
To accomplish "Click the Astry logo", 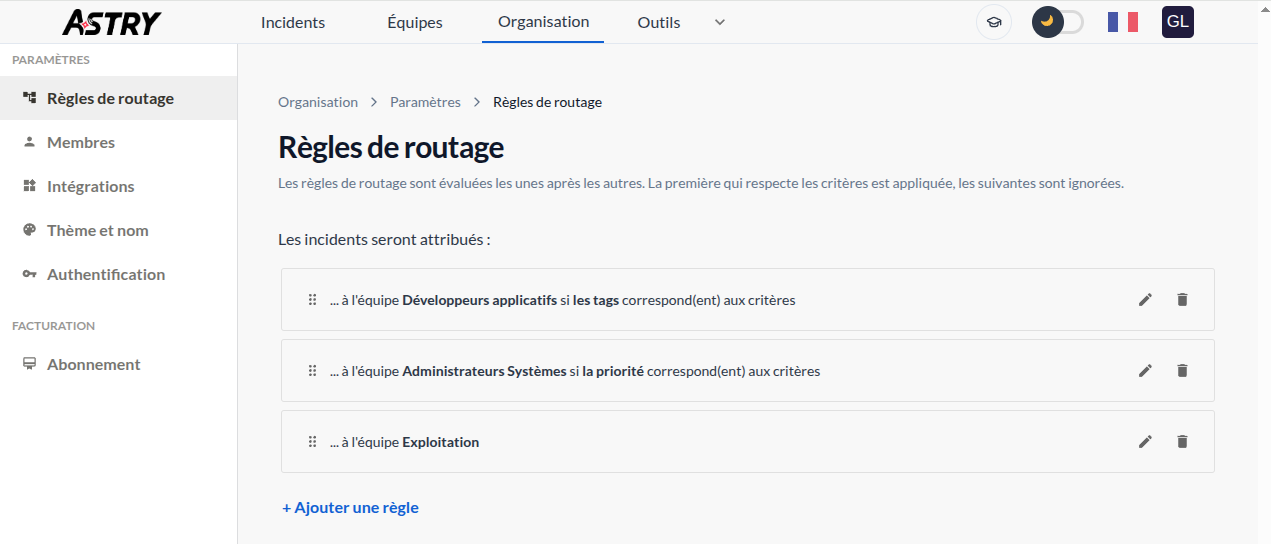I will 111,22.
